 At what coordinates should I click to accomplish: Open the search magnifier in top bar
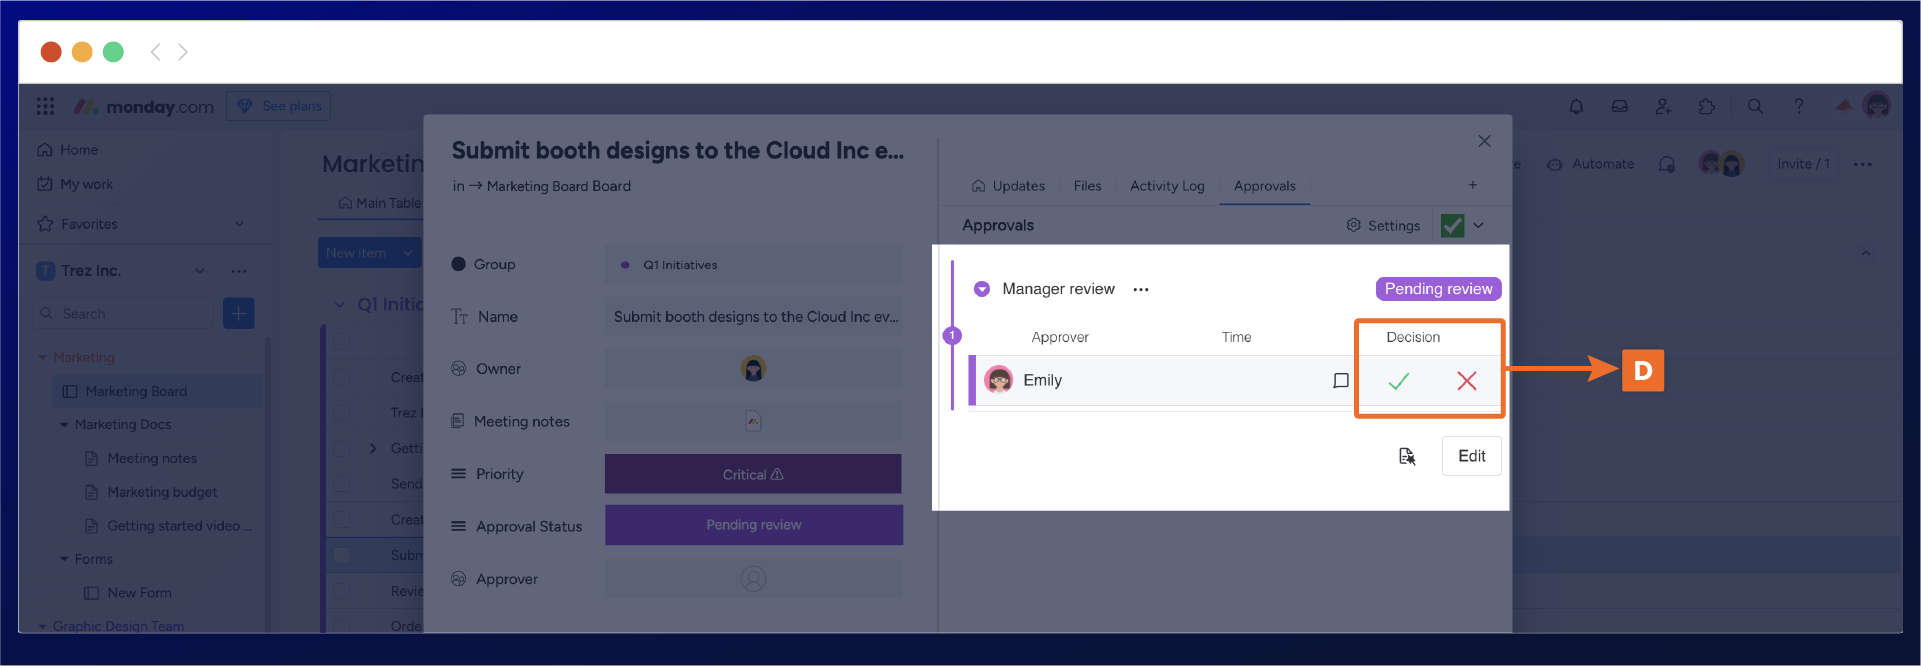[1755, 107]
